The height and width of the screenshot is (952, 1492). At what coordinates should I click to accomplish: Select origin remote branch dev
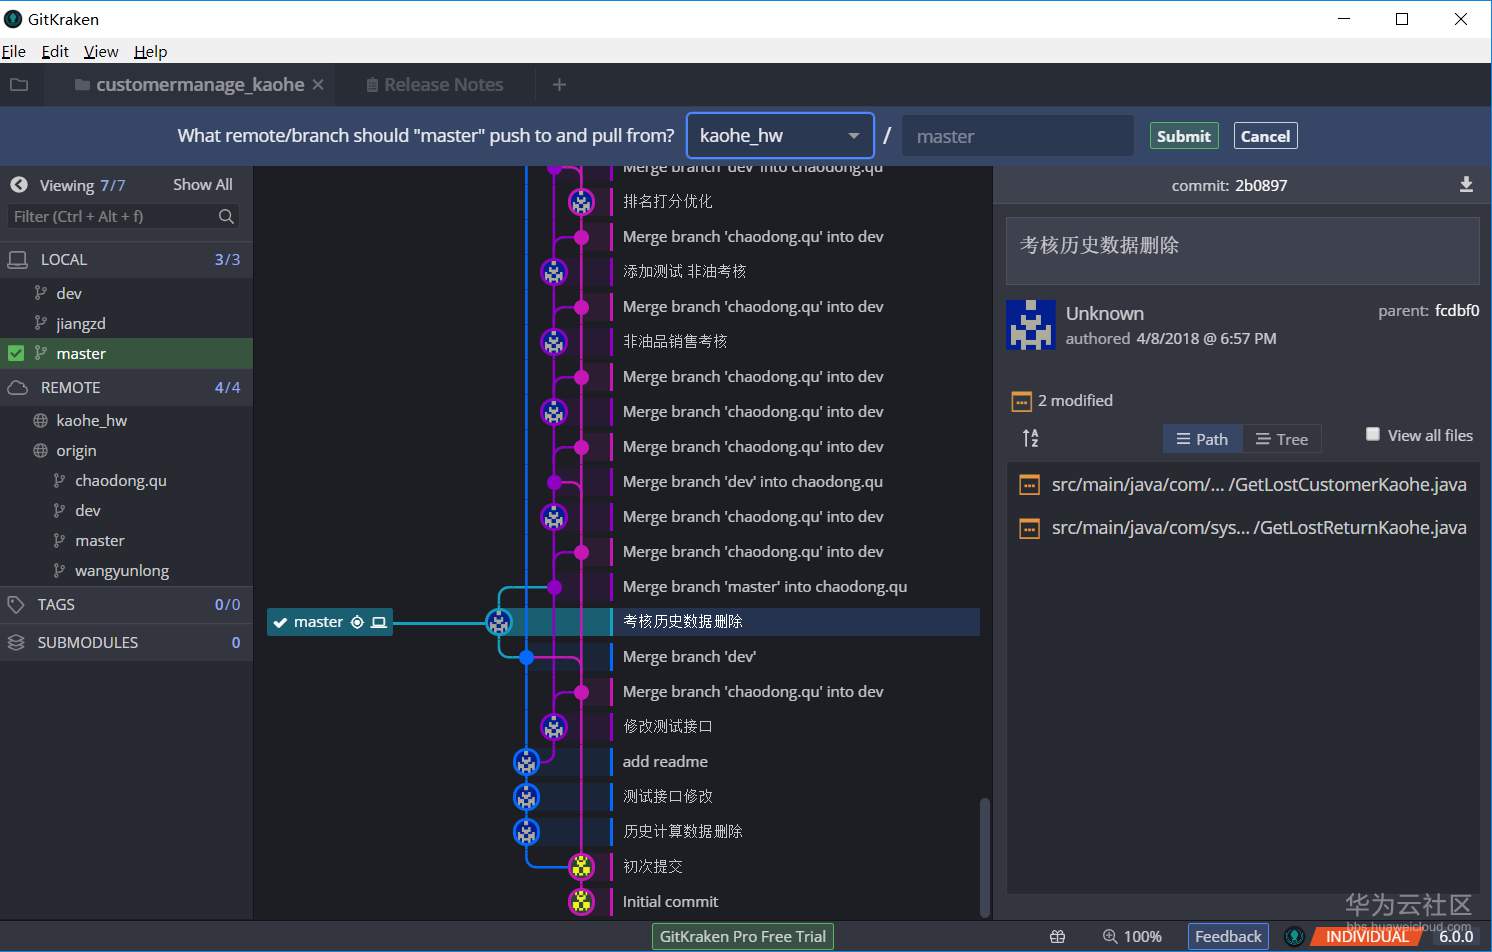88,510
